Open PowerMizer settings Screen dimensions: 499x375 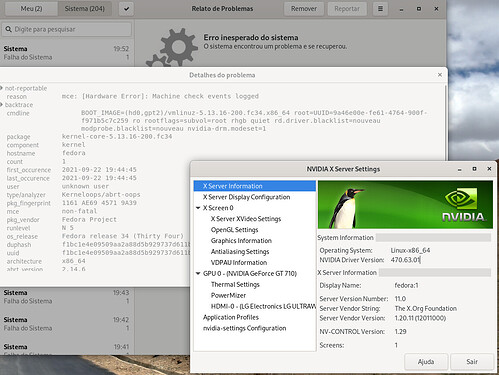(x=228, y=295)
